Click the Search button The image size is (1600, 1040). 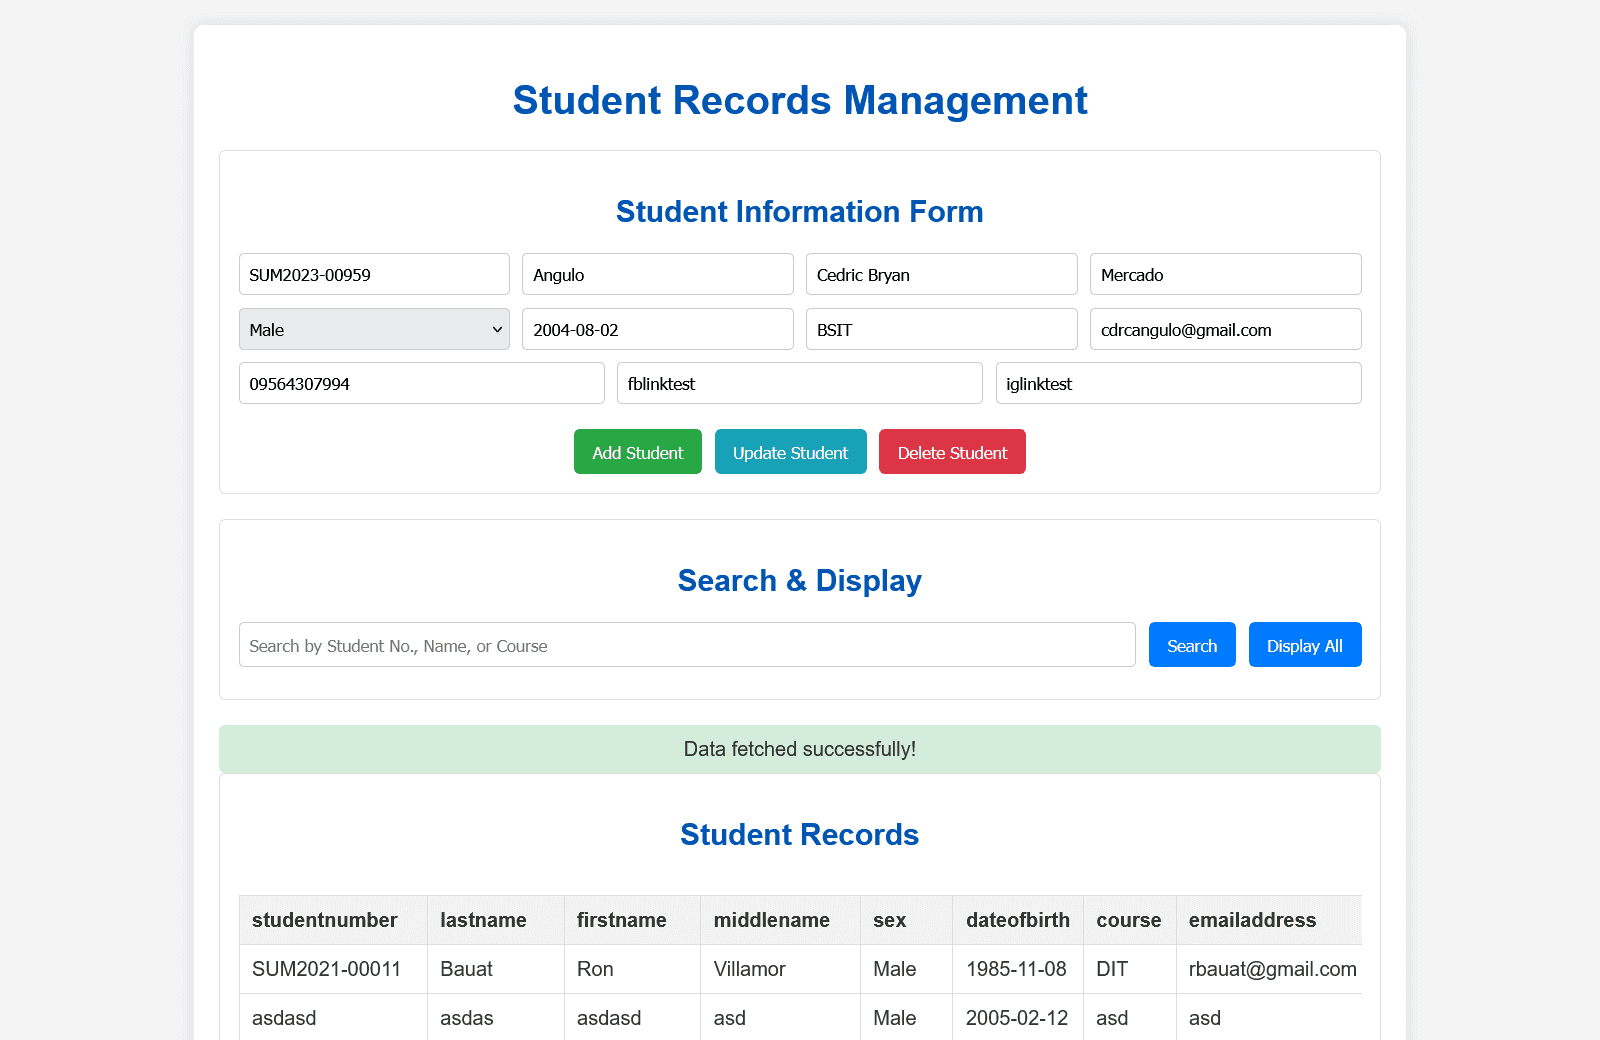click(x=1191, y=644)
